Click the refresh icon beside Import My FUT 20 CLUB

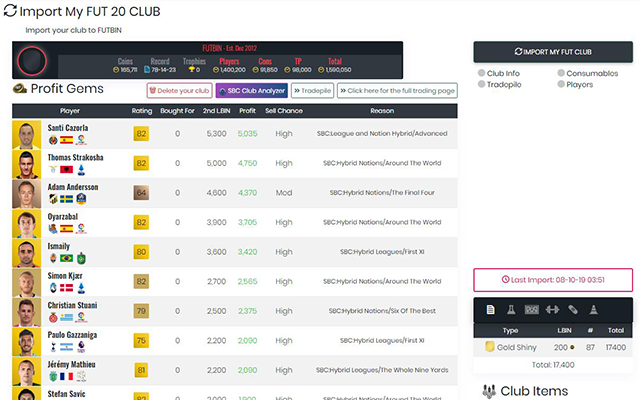click(x=10, y=11)
